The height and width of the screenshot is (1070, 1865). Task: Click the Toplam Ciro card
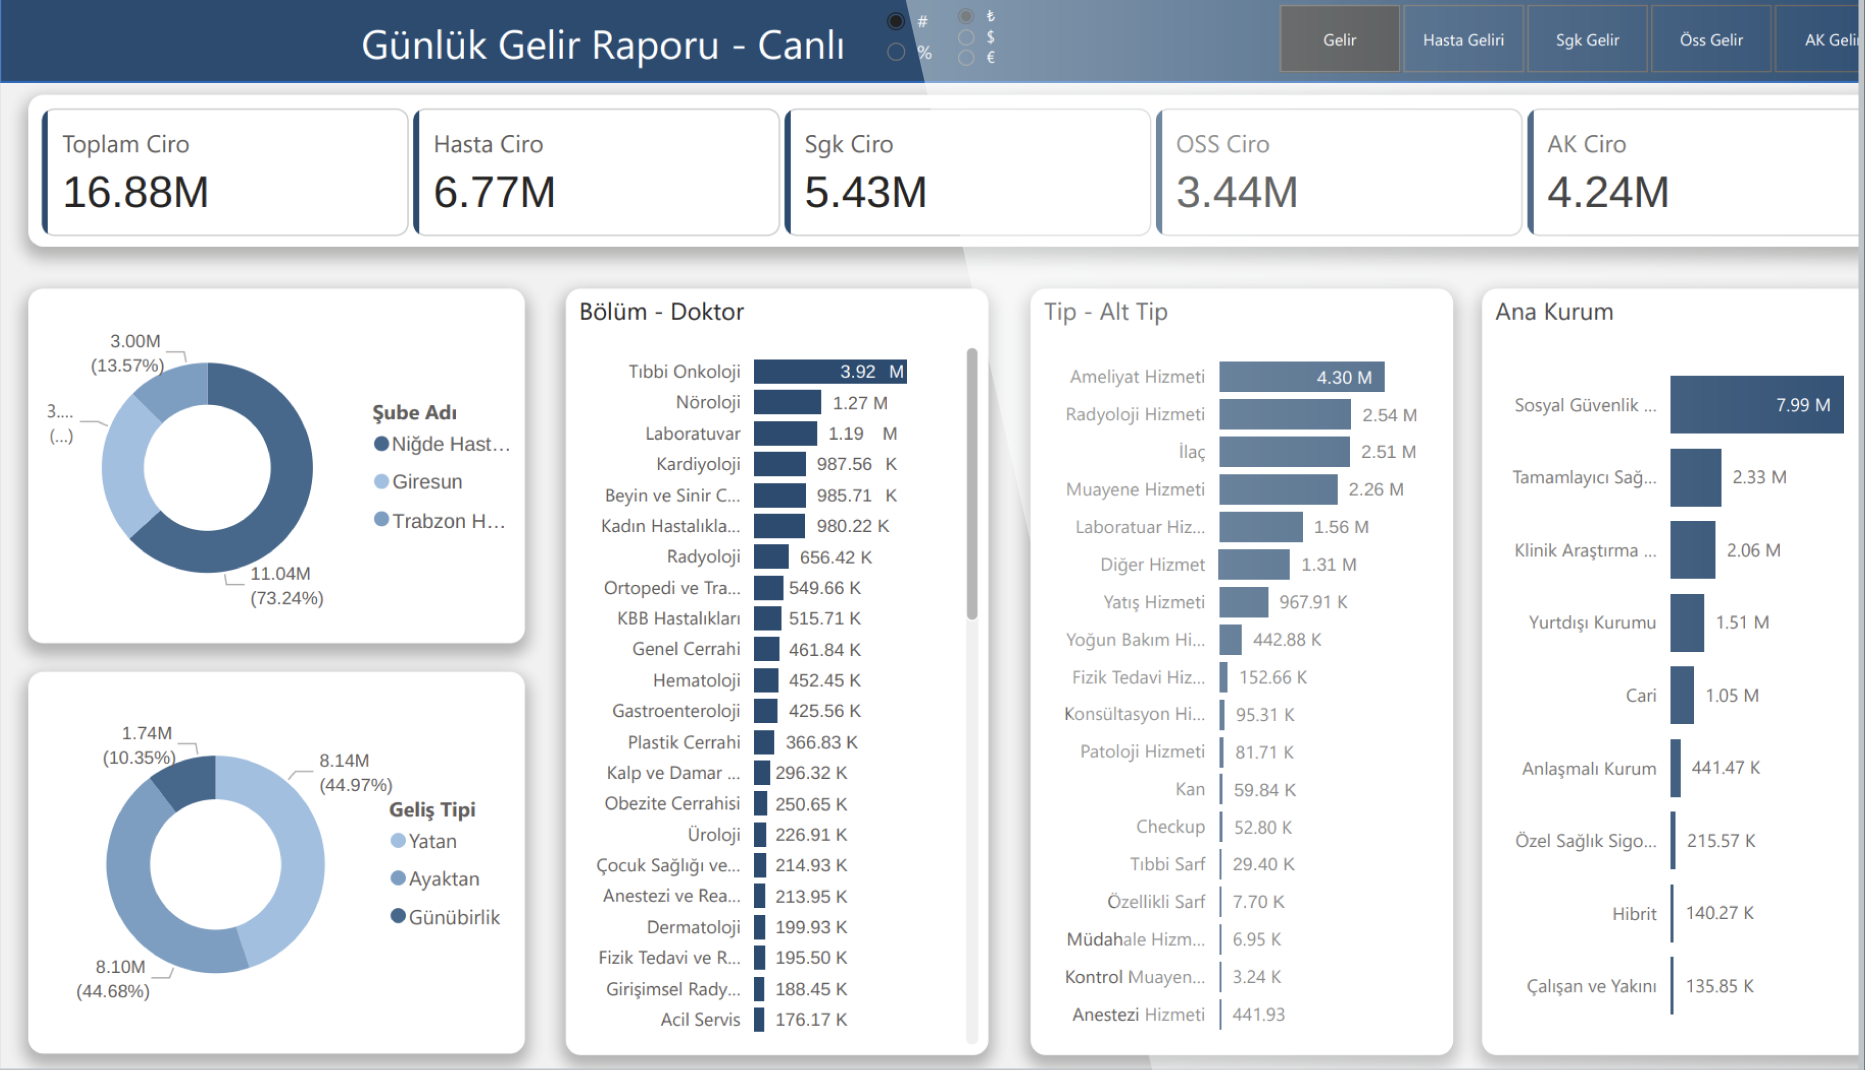click(x=226, y=172)
